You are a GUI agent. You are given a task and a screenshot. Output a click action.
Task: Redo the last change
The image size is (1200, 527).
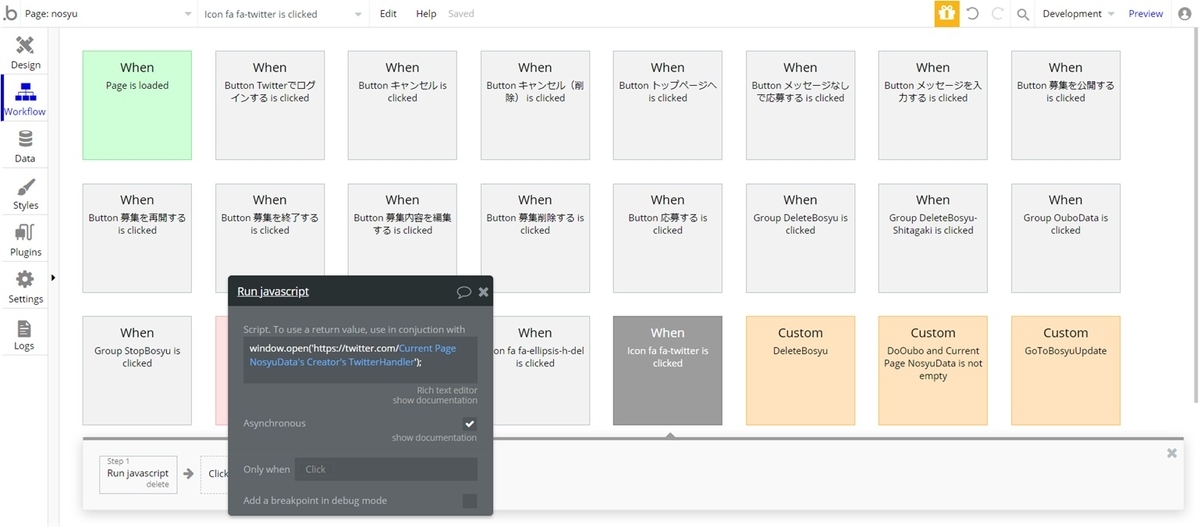(x=997, y=14)
